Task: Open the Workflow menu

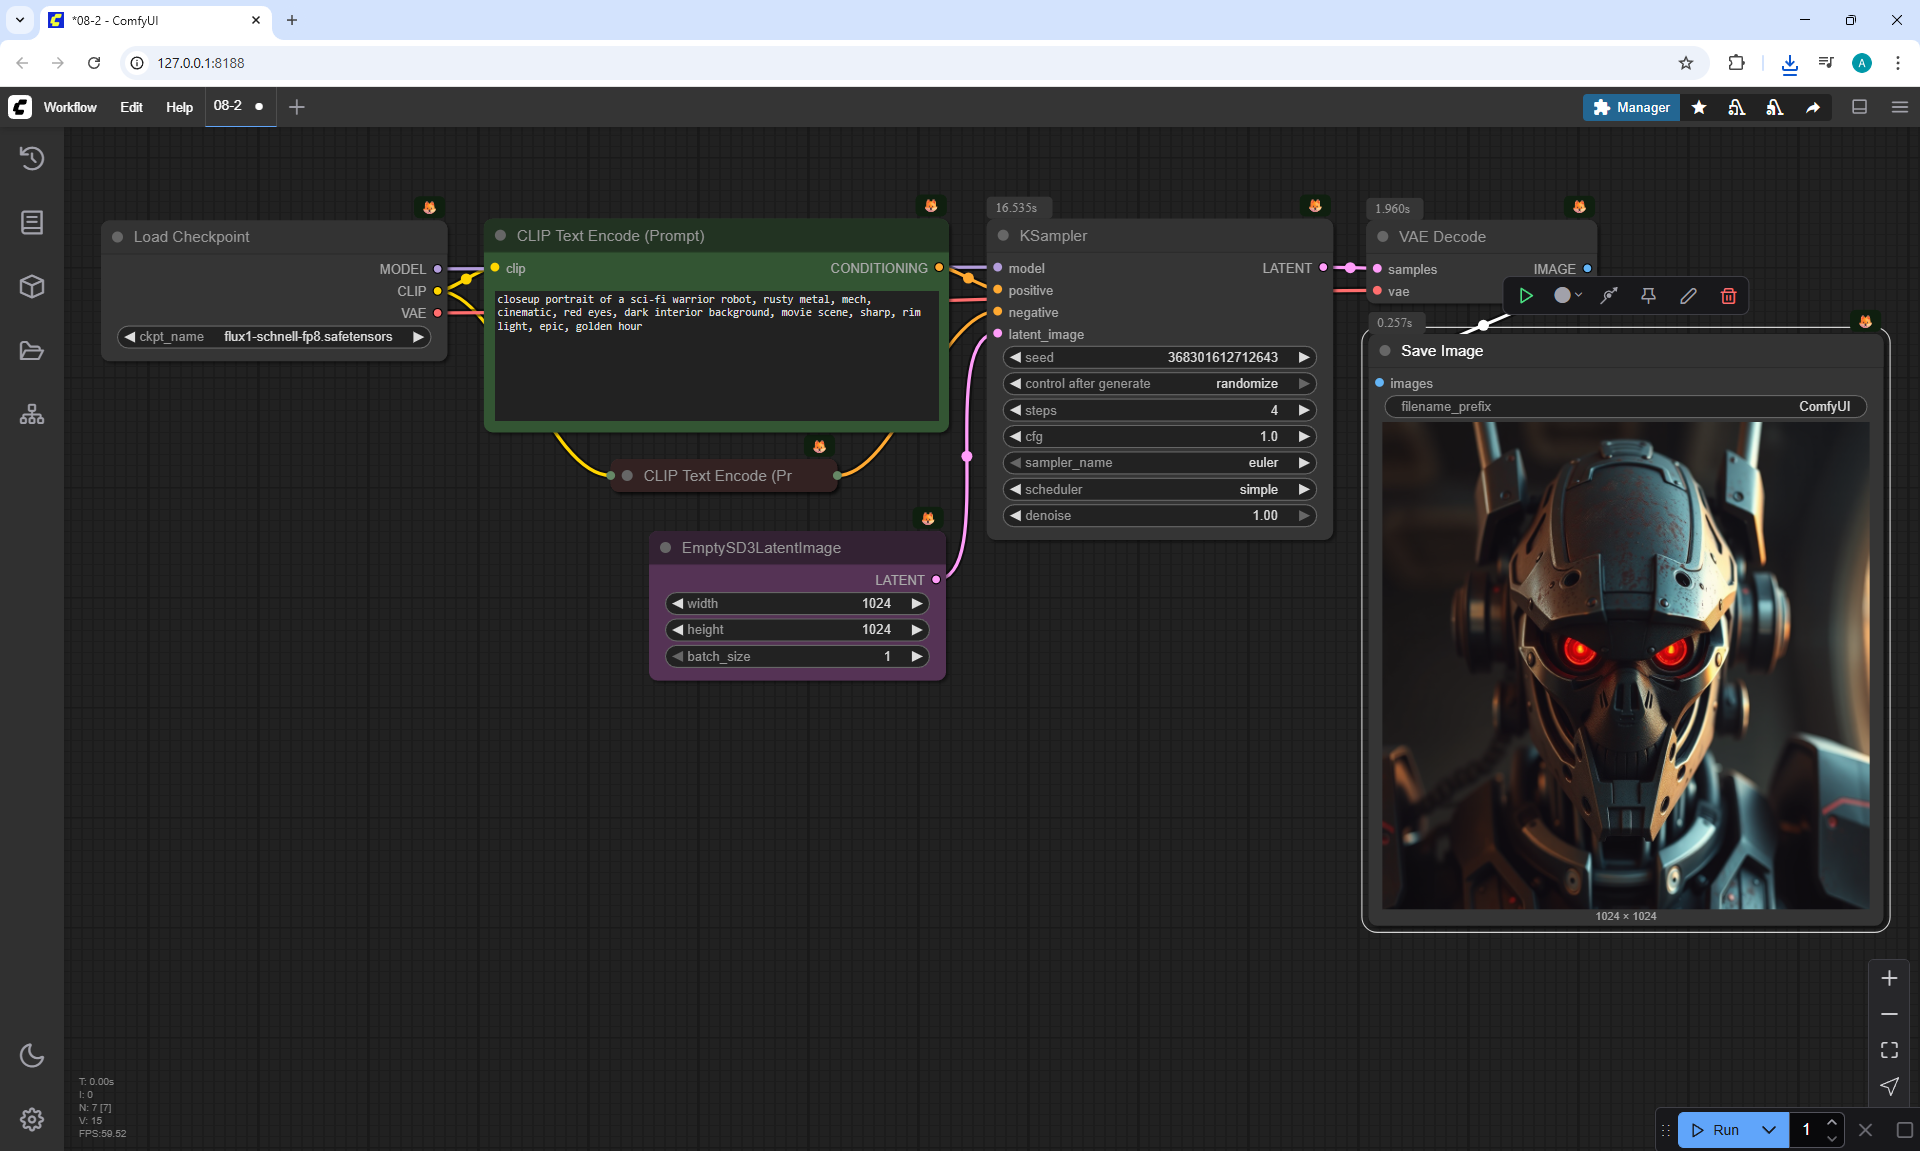Action: (x=70, y=107)
